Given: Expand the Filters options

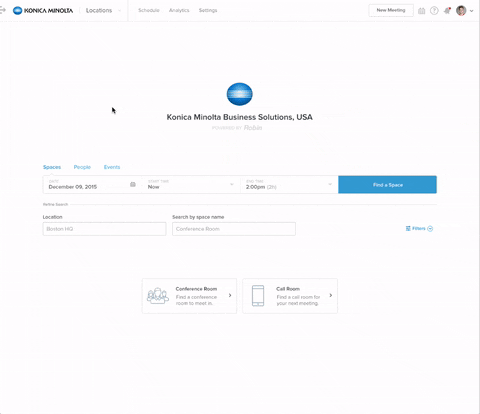Looking at the screenshot, I should [419, 228].
